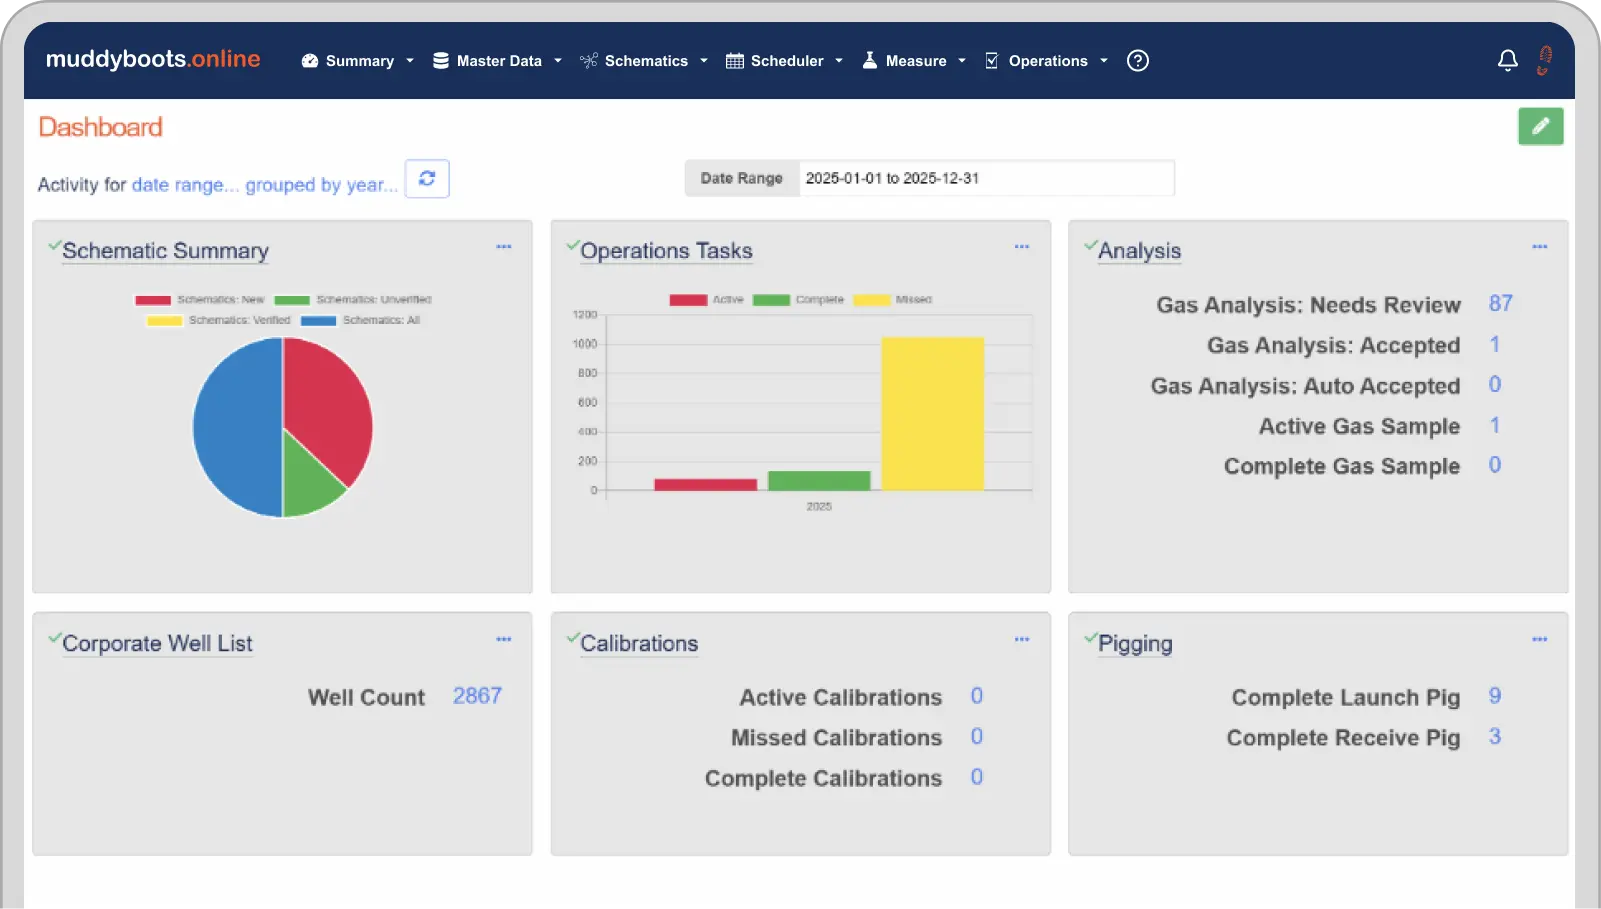This screenshot has height=909, width=1601.
Task: Click the boot footprint user icon
Action: (1545, 60)
